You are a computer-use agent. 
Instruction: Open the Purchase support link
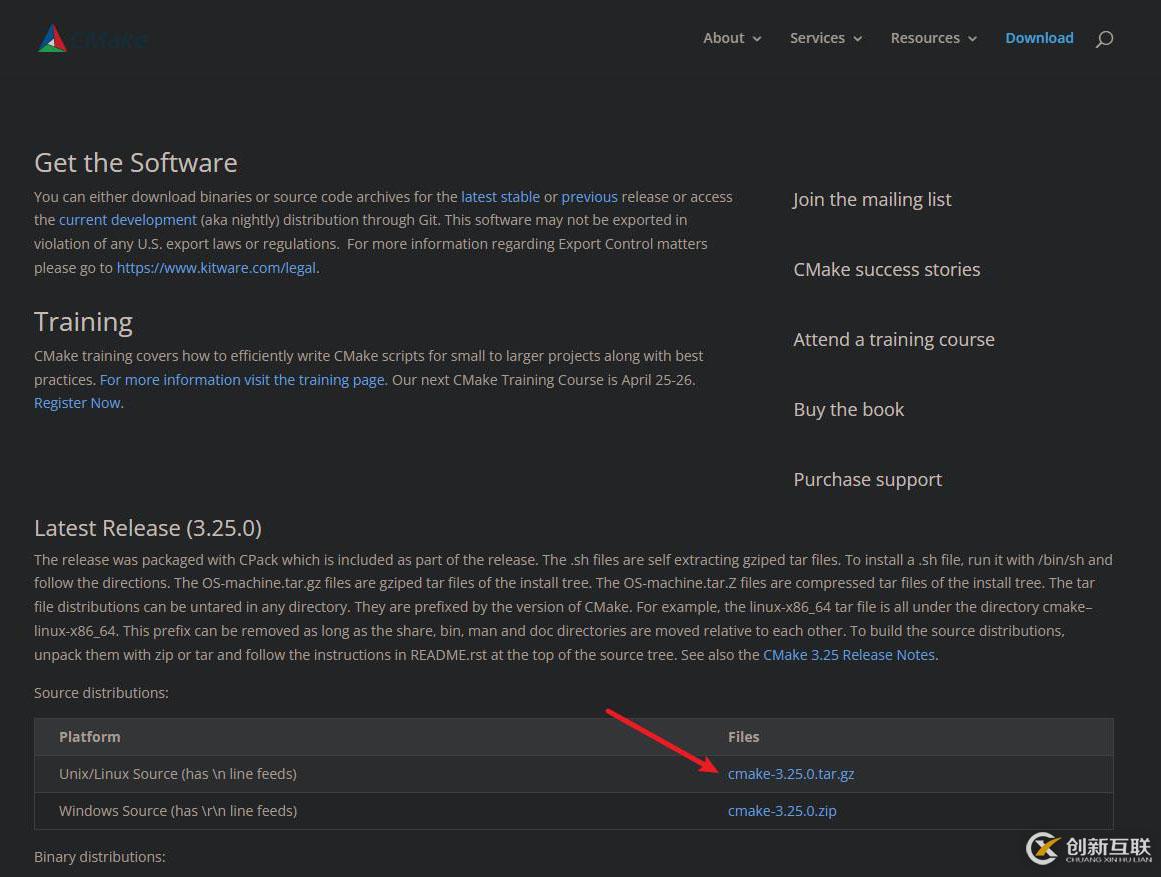(867, 480)
